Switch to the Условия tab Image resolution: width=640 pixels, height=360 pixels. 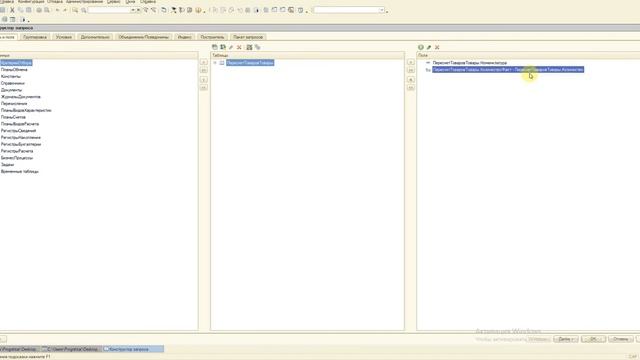click(x=64, y=37)
